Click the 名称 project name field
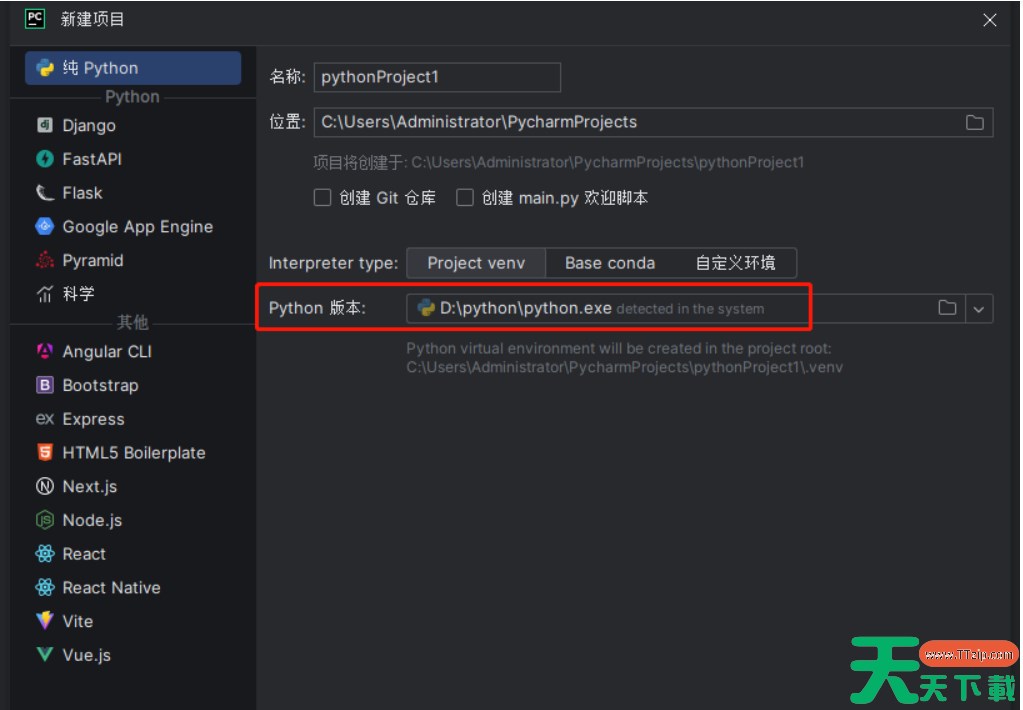 click(437, 77)
